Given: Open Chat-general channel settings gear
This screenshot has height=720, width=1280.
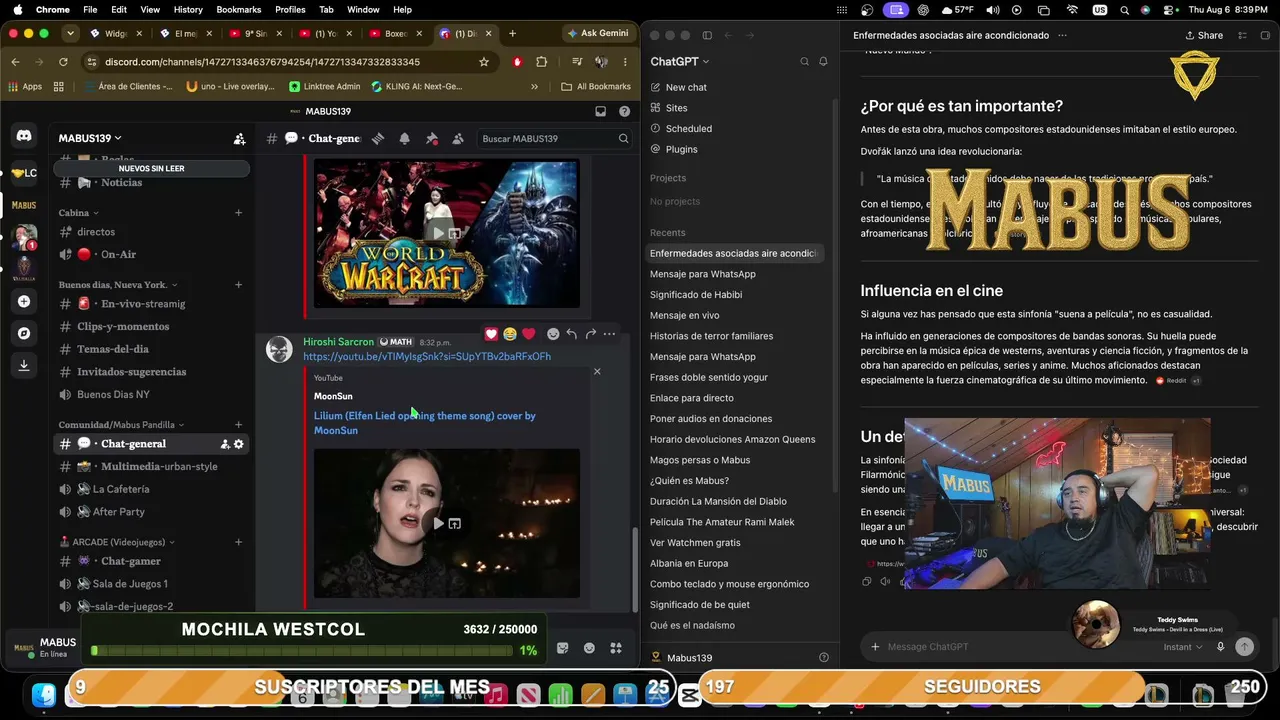Looking at the screenshot, I should [238, 444].
